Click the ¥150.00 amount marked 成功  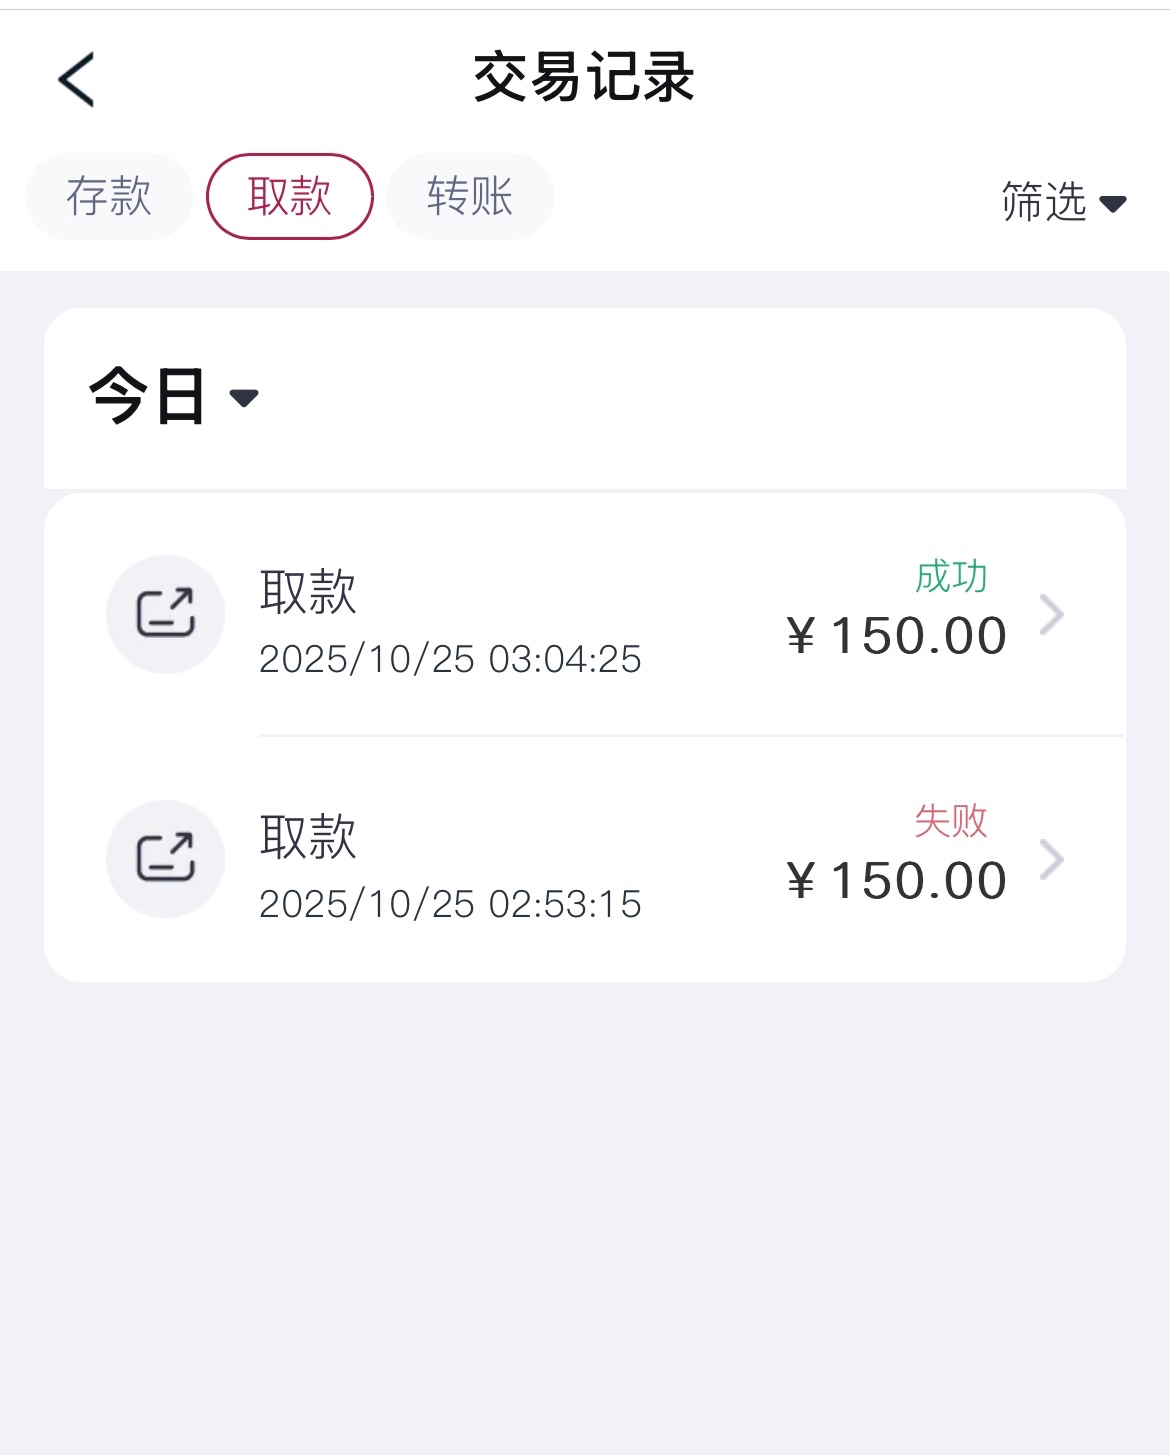click(x=897, y=636)
